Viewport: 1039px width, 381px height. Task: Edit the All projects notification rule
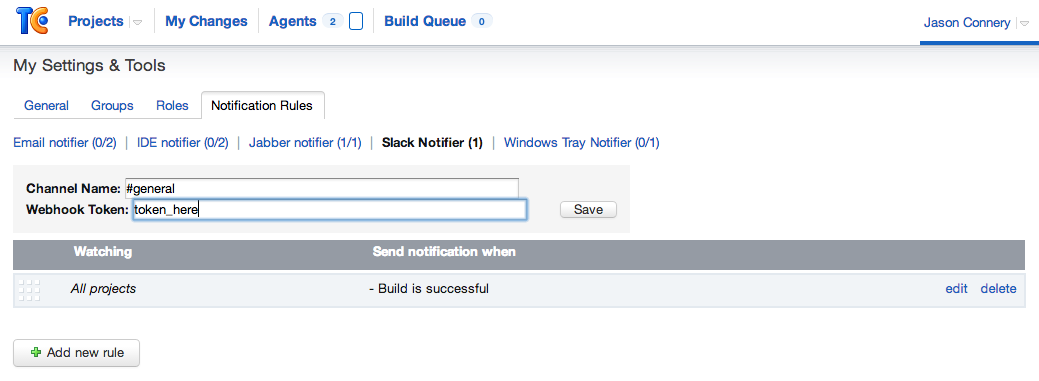click(x=956, y=288)
